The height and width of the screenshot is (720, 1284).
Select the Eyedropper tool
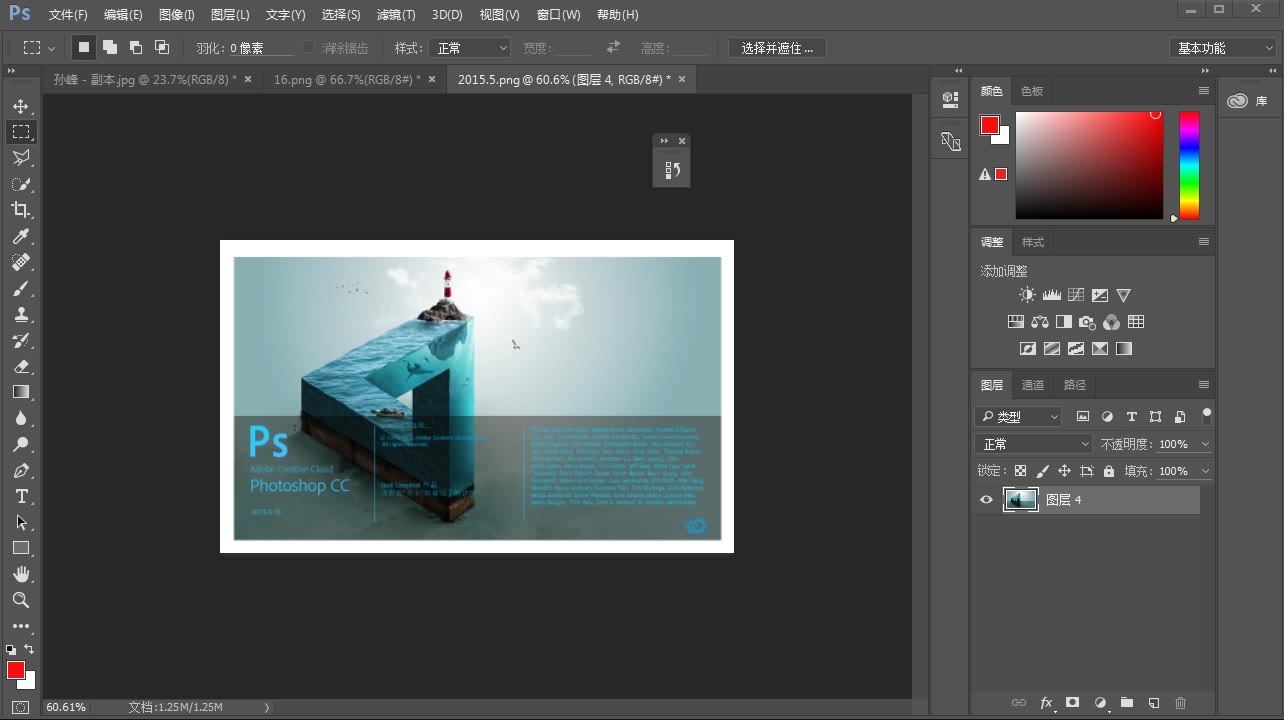[x=21, y=236]
